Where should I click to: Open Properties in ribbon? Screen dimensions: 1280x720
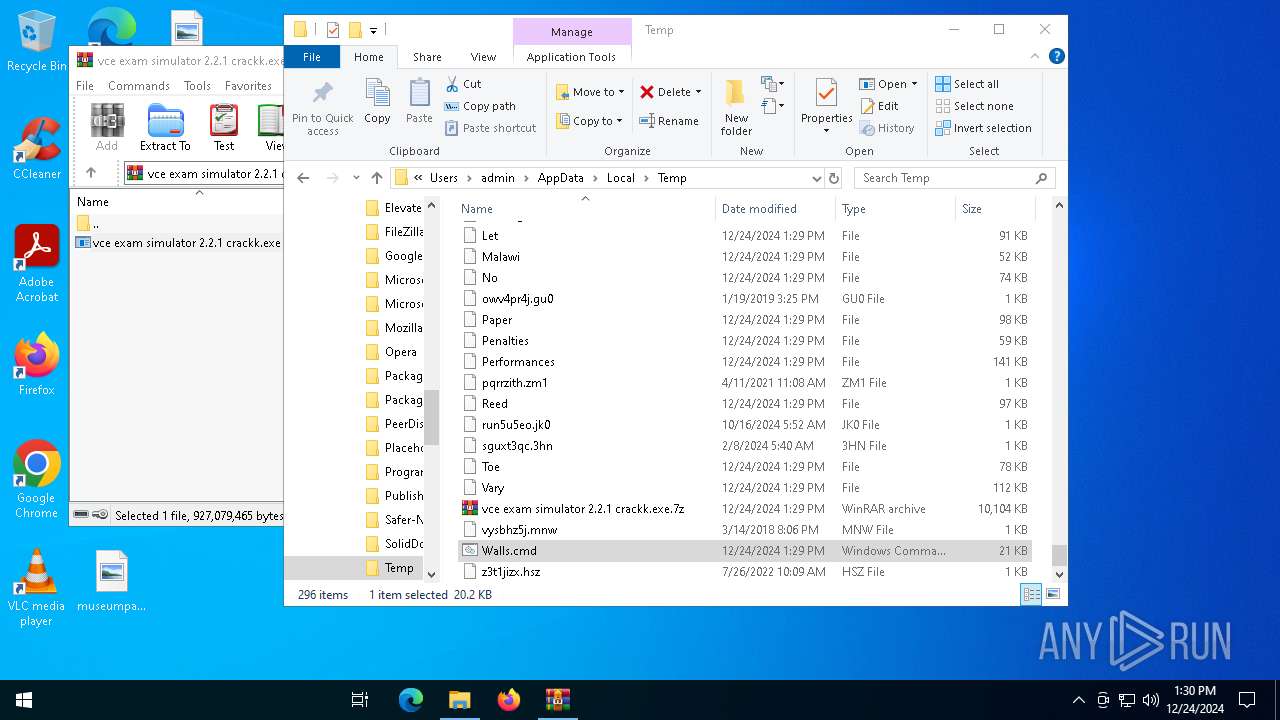(826, 108)
